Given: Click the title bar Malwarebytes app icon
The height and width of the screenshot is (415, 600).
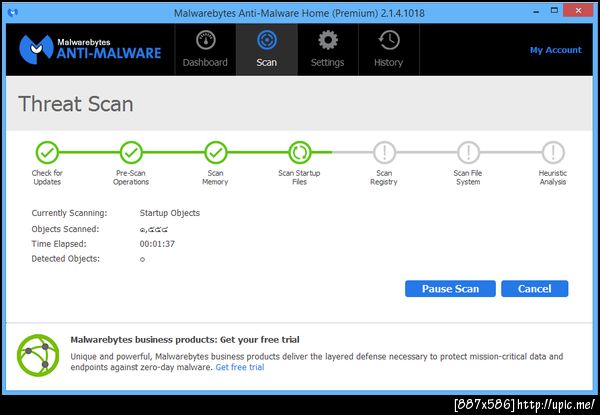Looking at the screenshot, I should (x=13, y=13).
